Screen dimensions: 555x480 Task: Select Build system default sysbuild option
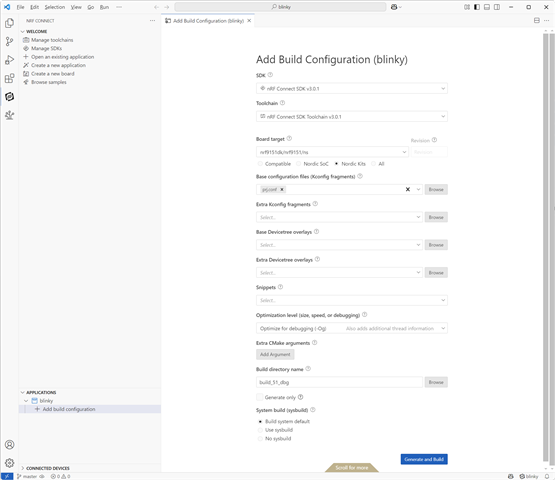click(x=261, y=421)
